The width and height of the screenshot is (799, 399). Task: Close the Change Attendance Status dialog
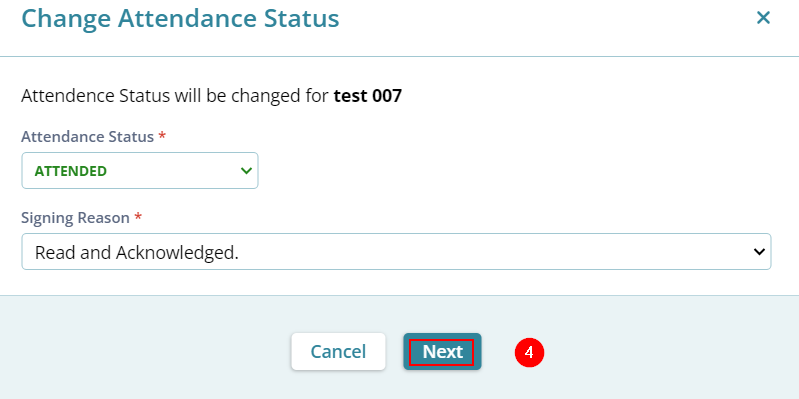pos(763,18)
